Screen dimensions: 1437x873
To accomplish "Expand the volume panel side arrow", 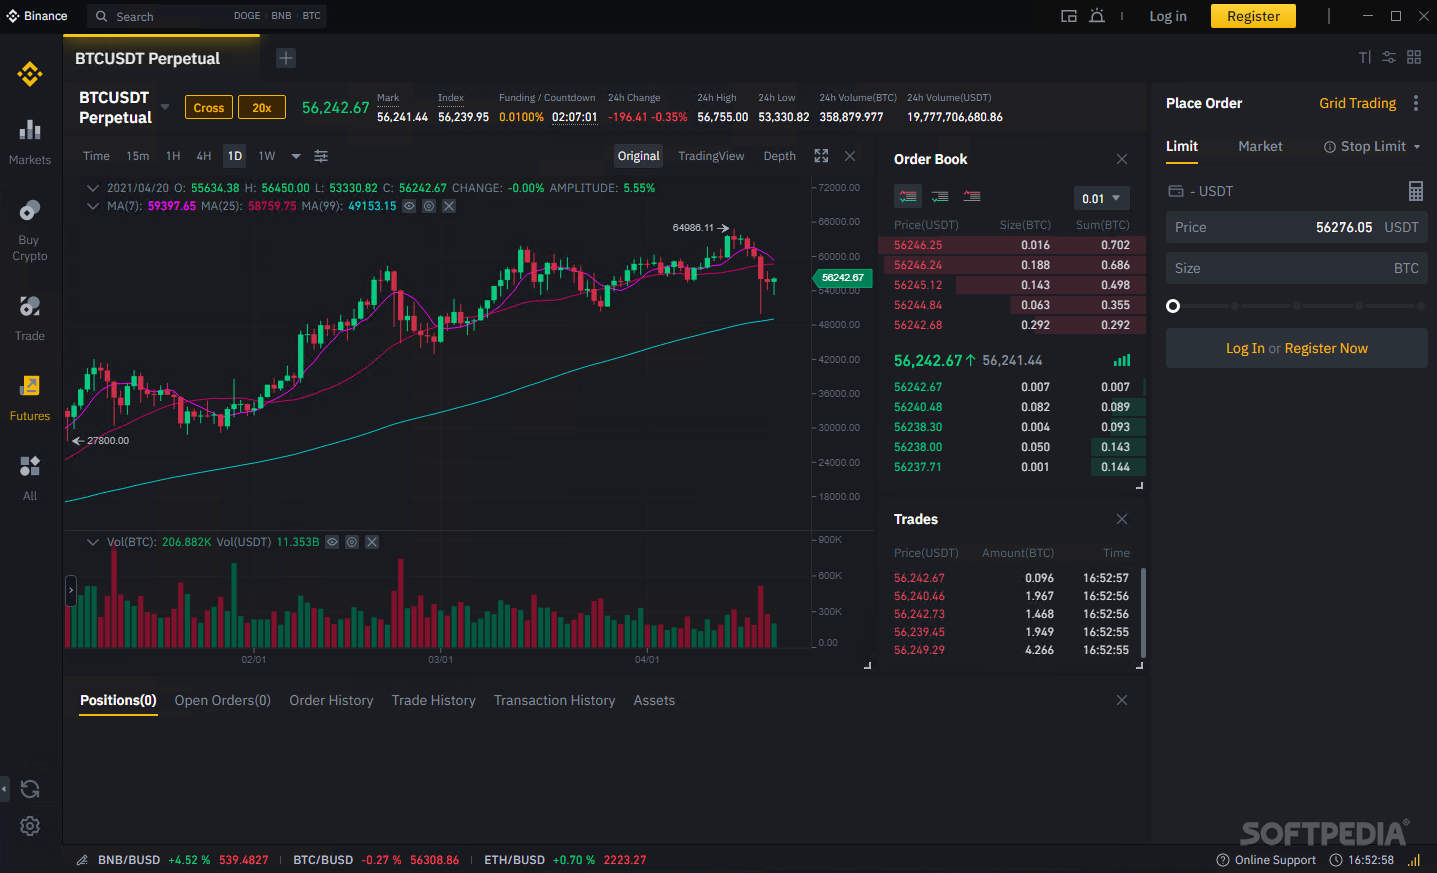I will [71, 590].
